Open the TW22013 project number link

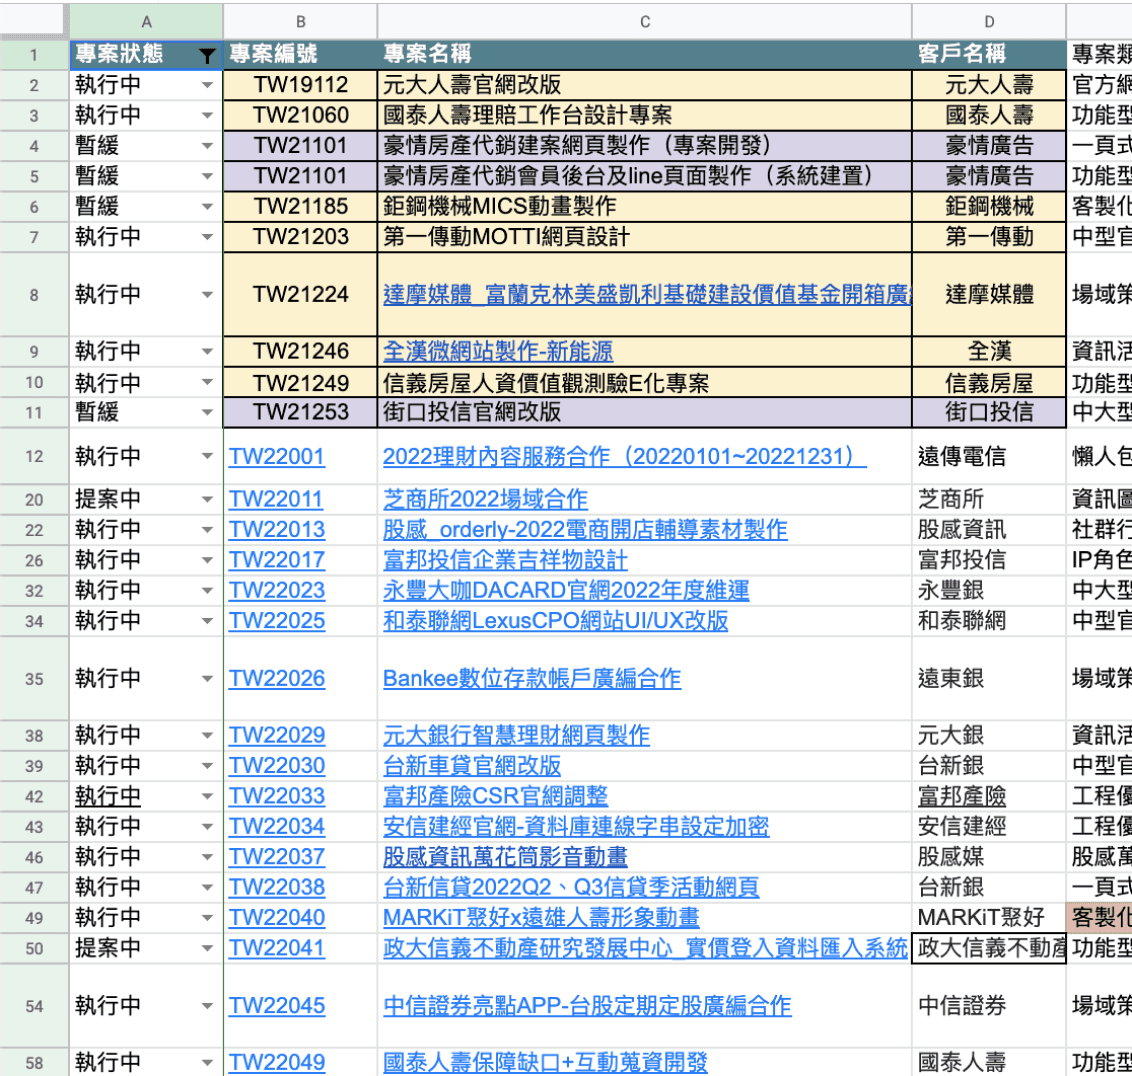coord(277,530)
